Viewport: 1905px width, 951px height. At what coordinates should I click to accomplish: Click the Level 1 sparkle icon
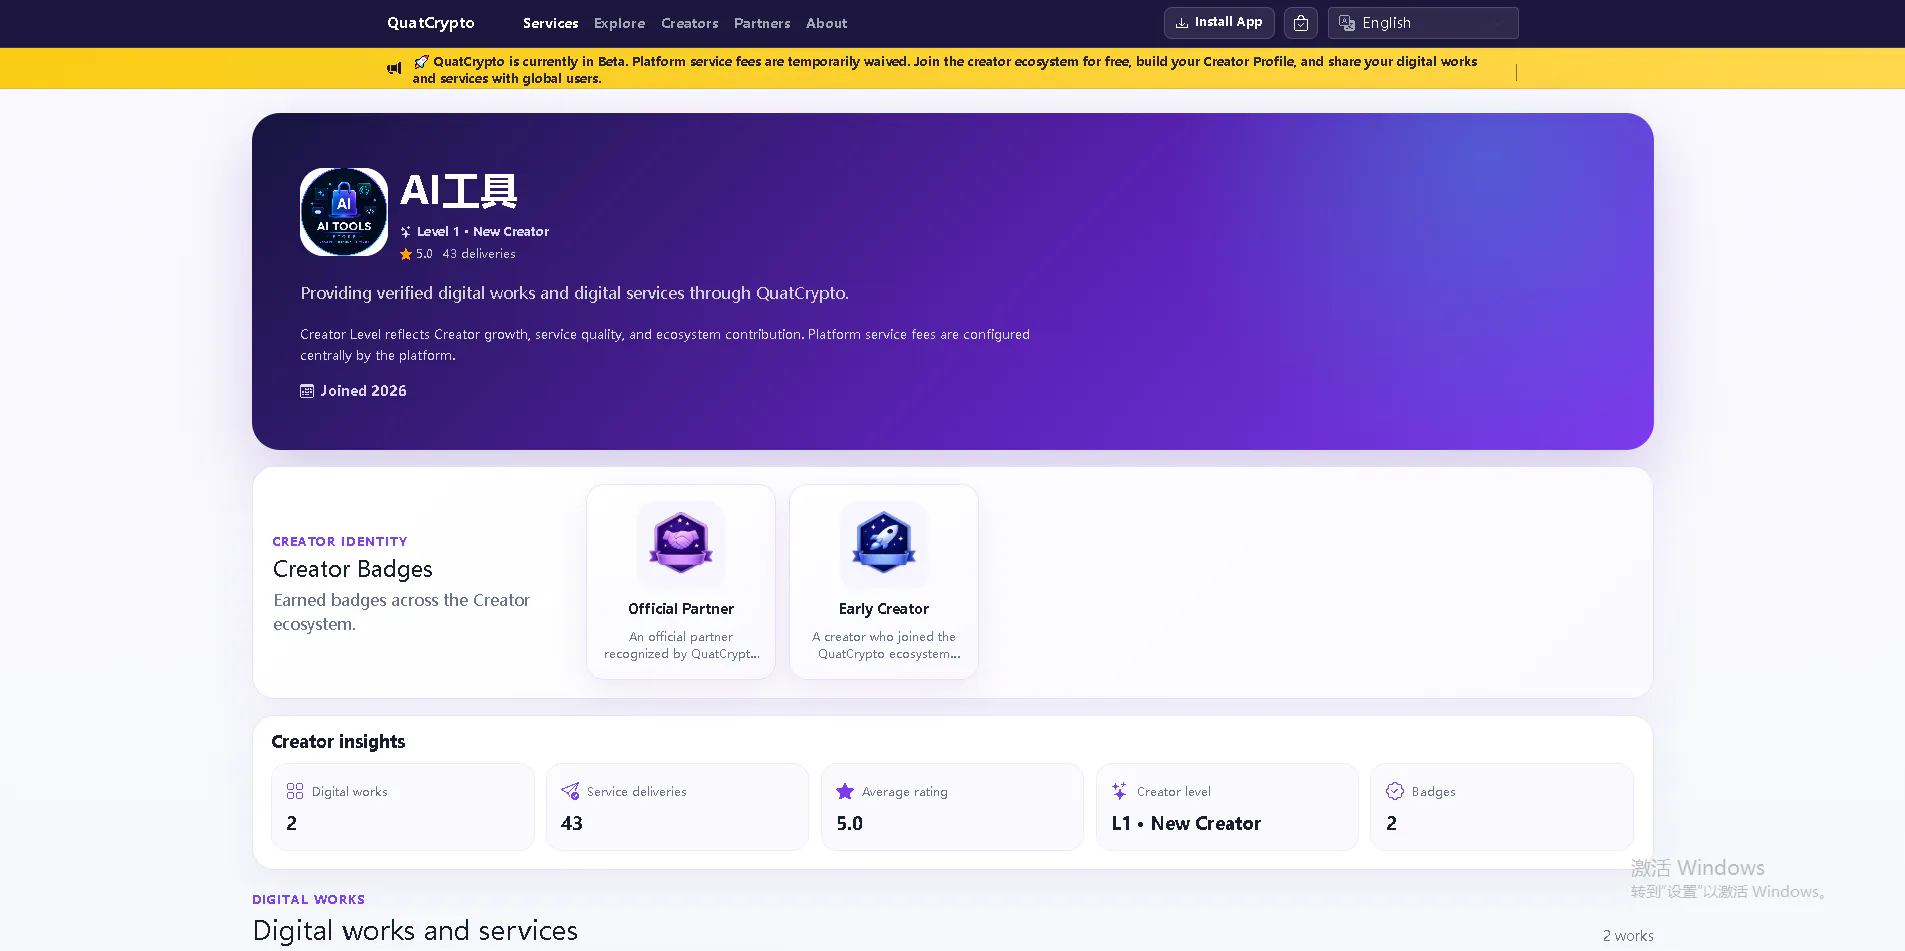click(406, 232)
